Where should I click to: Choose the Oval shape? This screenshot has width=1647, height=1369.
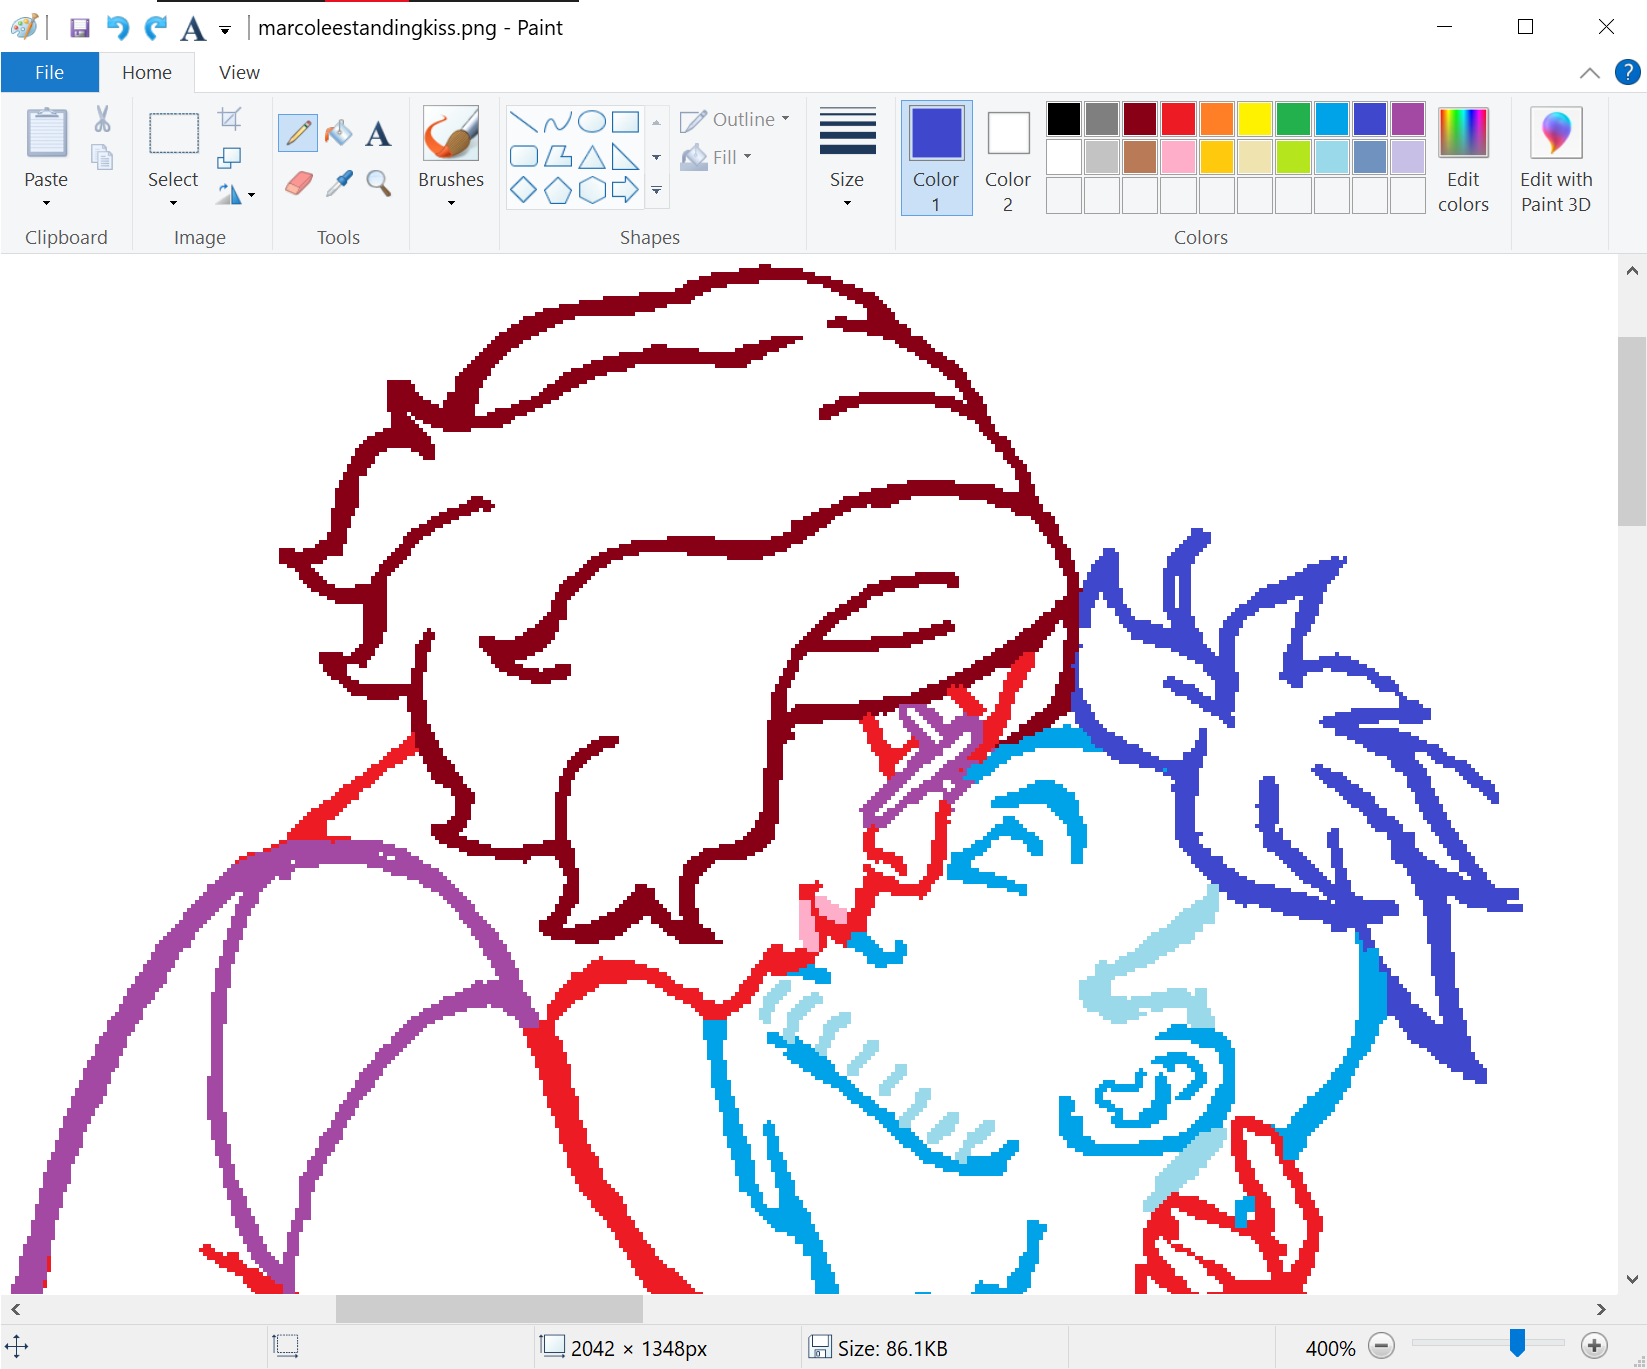coord(592,122)
